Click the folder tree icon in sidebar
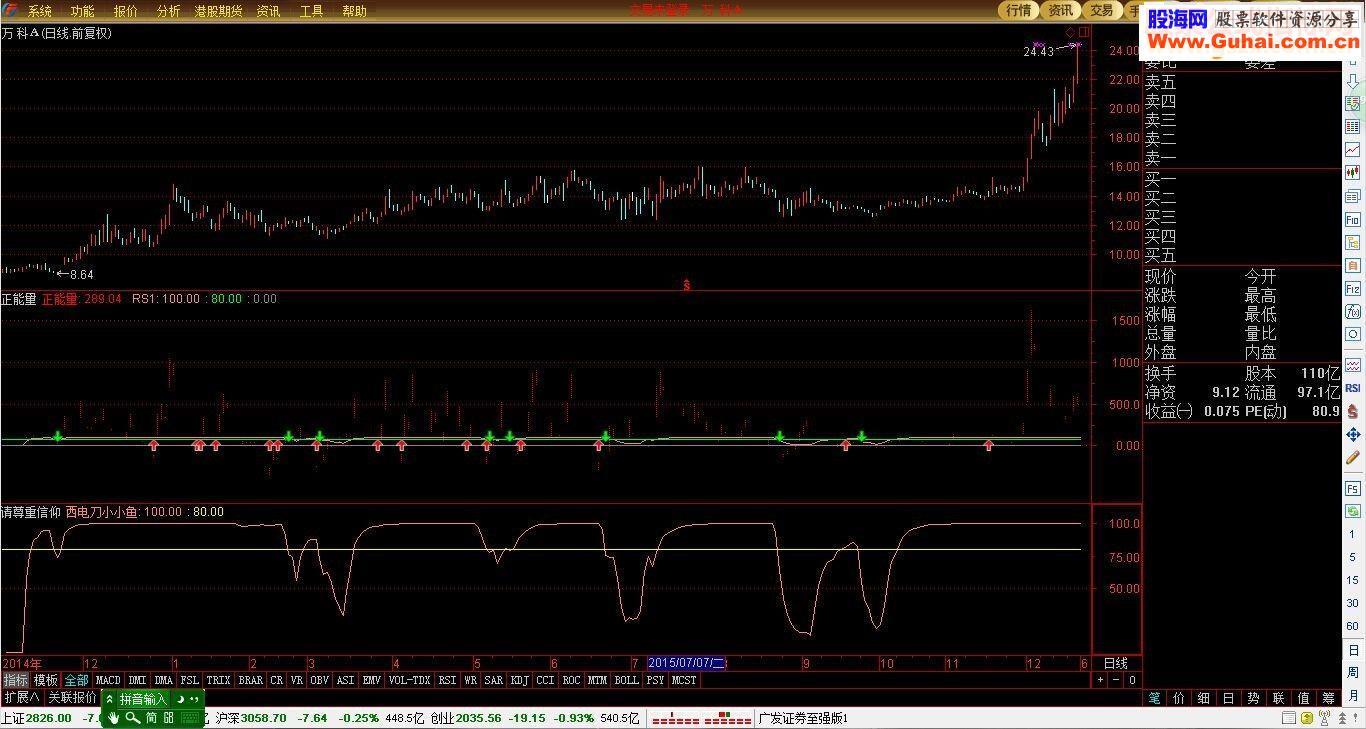Viewport: 1366px width, 729px height. tap(1352, 242)
